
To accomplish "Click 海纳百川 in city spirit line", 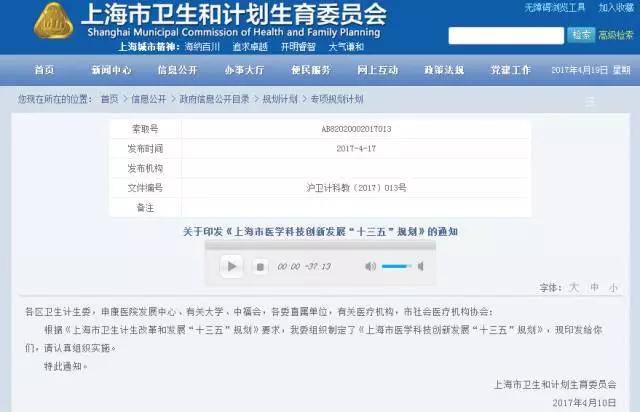I will [x=202, y=47].
